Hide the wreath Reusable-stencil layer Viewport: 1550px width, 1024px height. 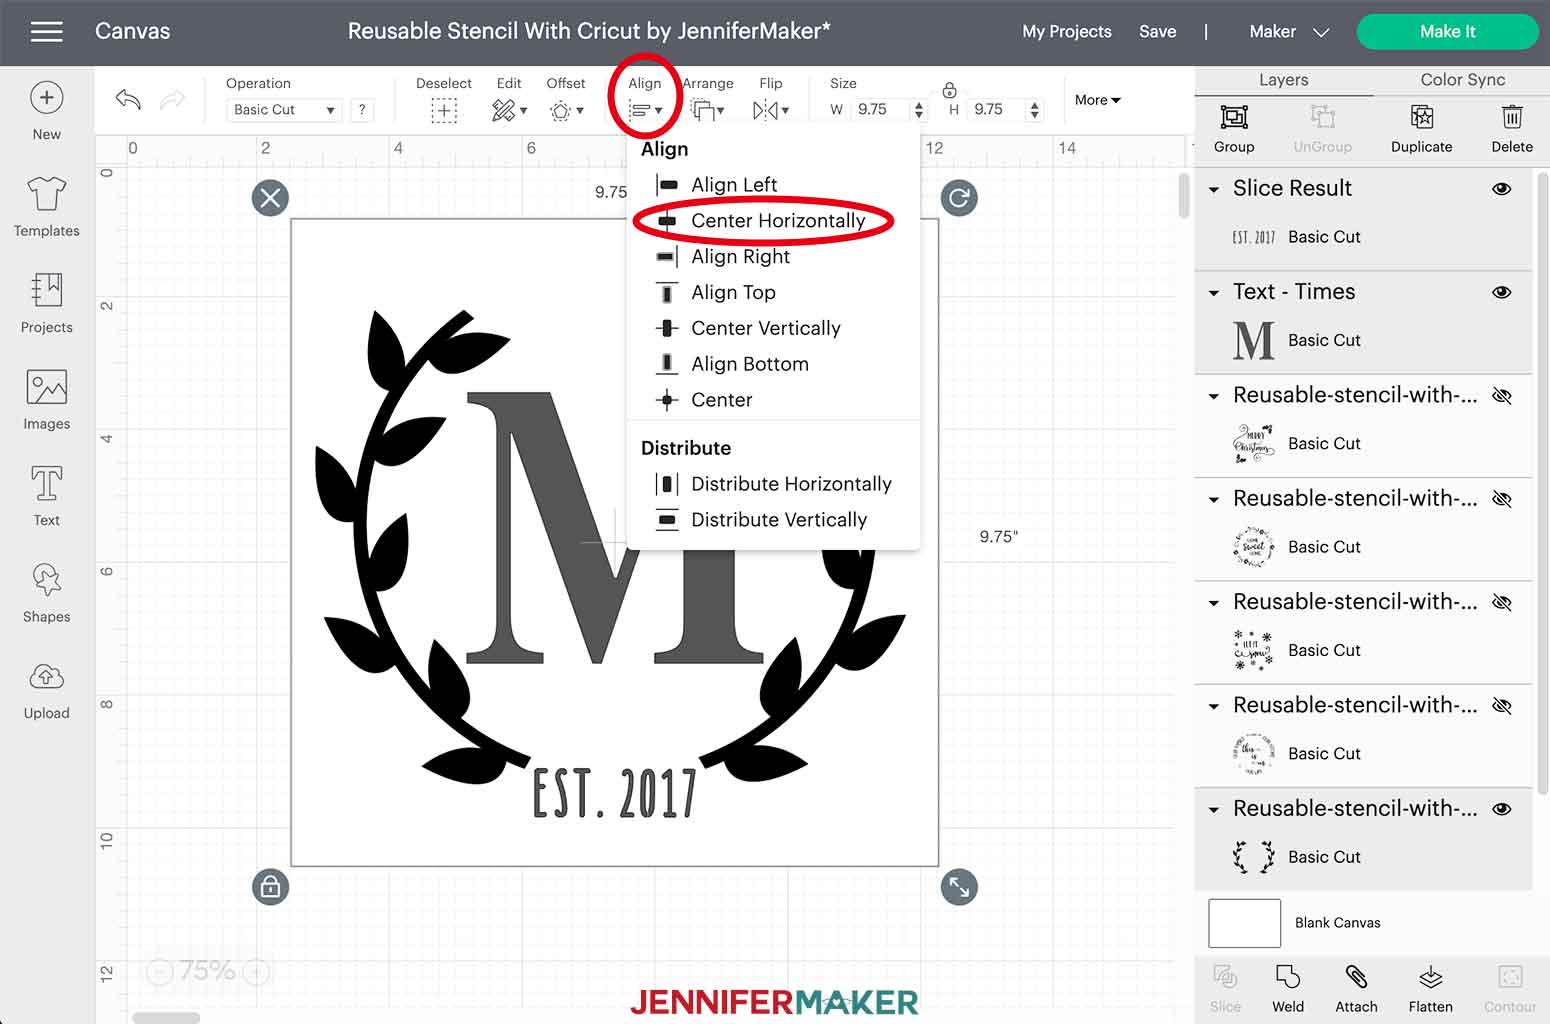[1501, 809]
